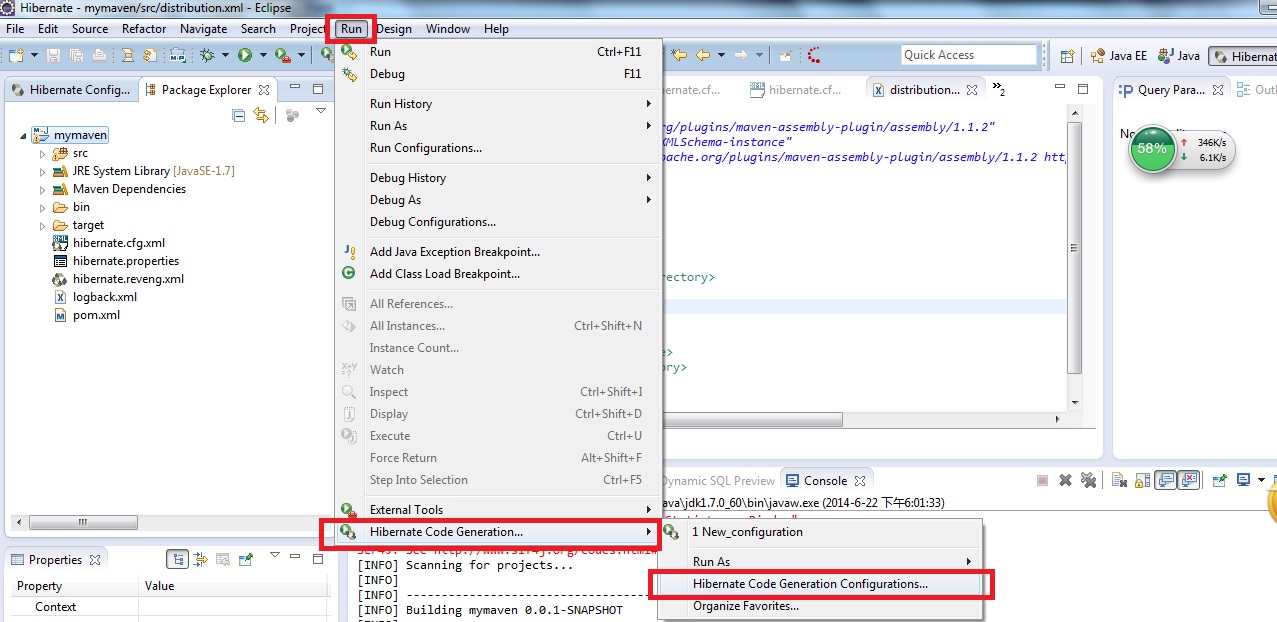The image size is (1277, 622).
Task: Click the Remove Launch console icon
Action: [1065, 481]
